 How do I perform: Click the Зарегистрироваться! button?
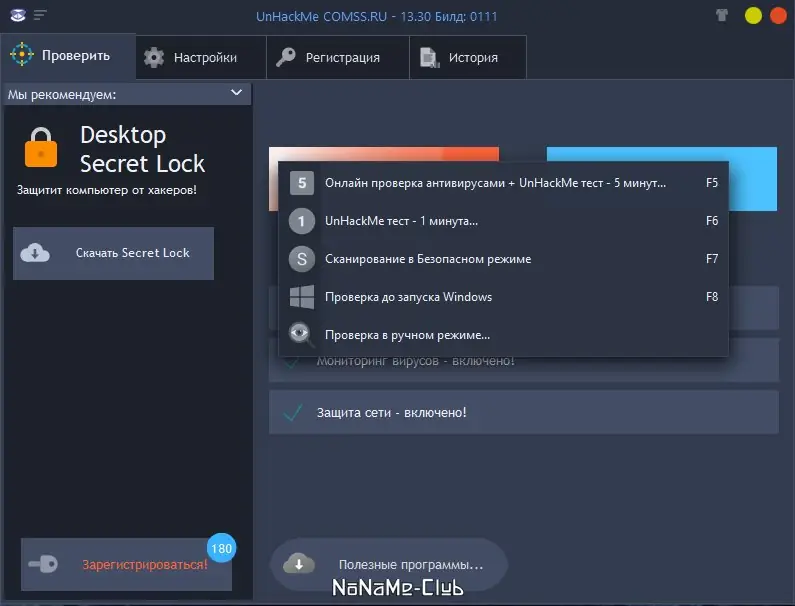coord(126,564)
